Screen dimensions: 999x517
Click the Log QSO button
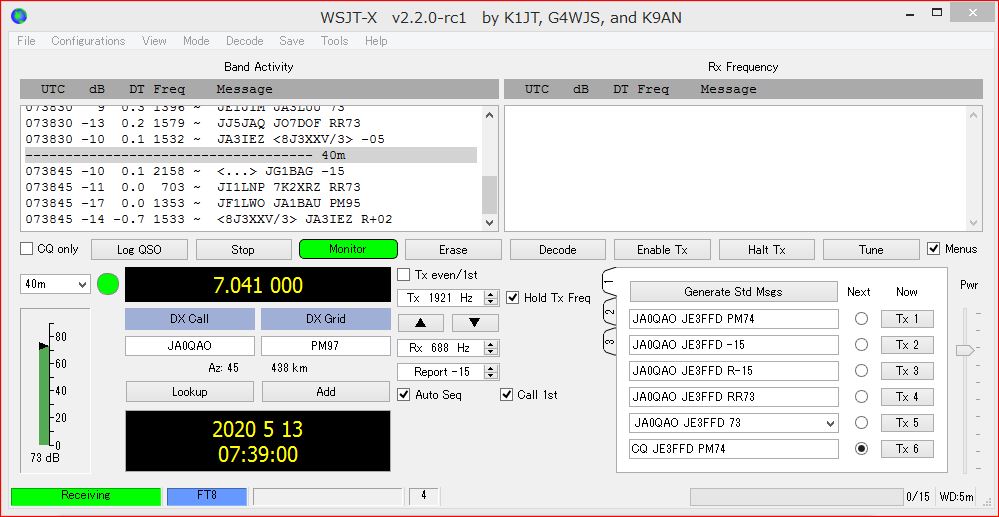(x=139, y=250)
